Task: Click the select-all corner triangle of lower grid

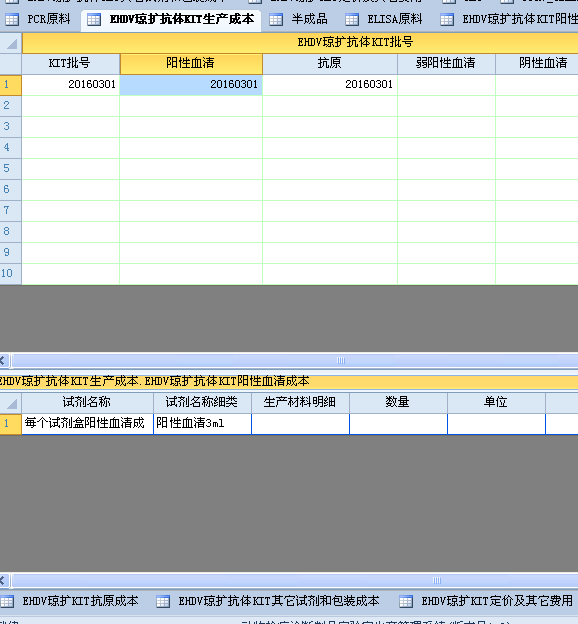Action: [12, 404]
